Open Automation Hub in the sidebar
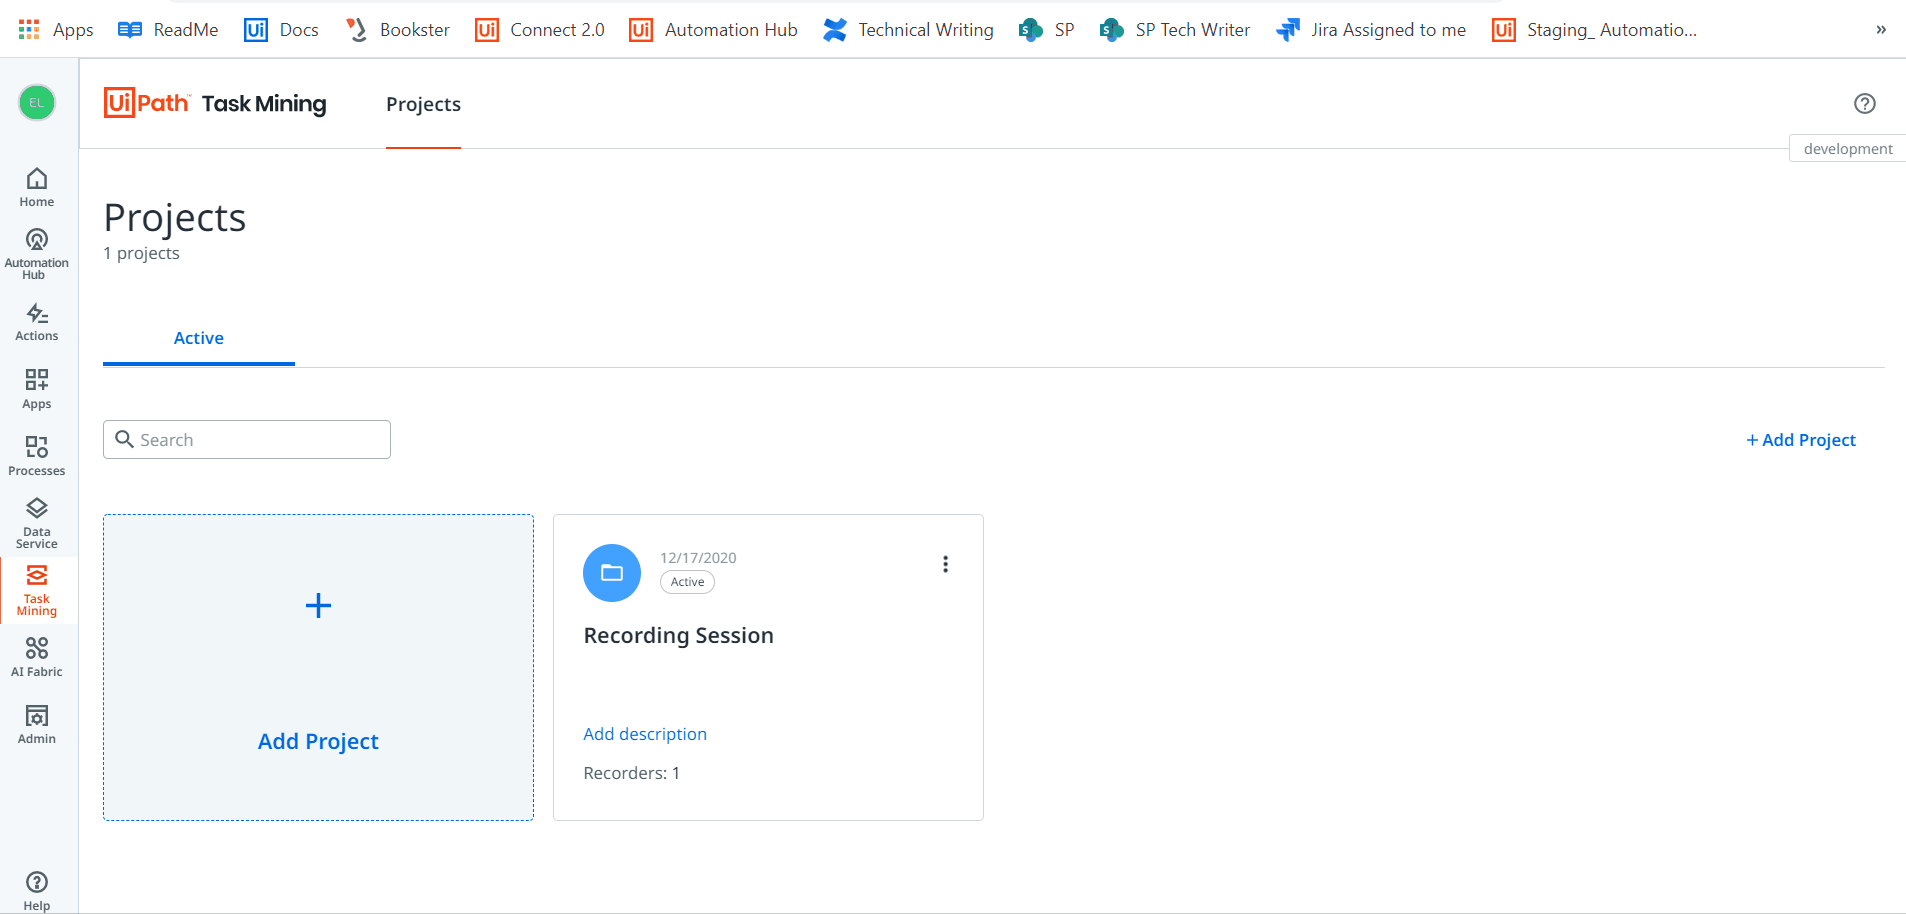This screenshot has width=1906, height=914. [x=37, y=254]
